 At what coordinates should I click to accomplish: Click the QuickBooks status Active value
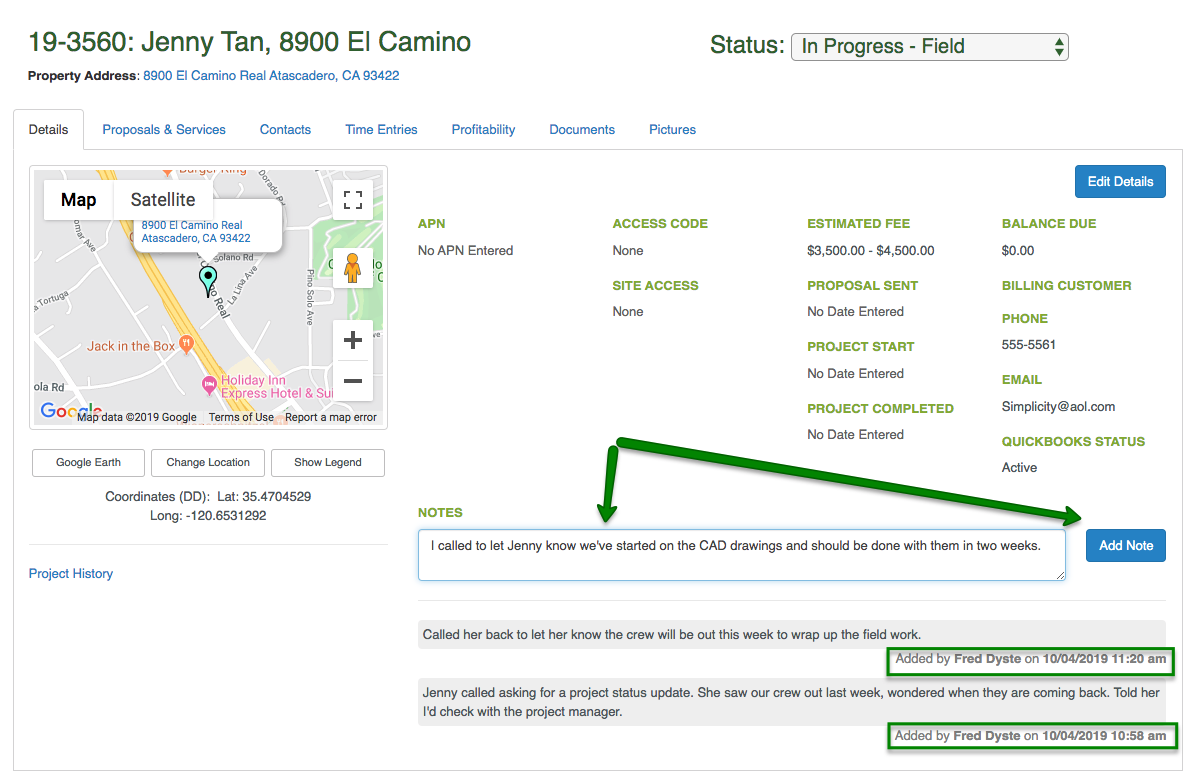1019,468
